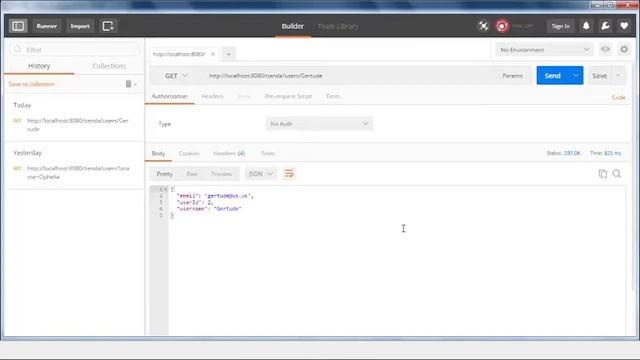This screenshot has height=360, width=640.
Task: Switch to the Team Library tab
Action: (338, 26)
